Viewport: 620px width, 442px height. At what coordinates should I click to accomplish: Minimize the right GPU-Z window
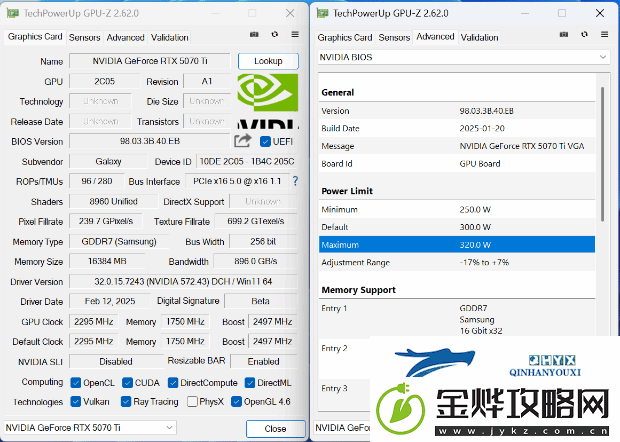525,13
